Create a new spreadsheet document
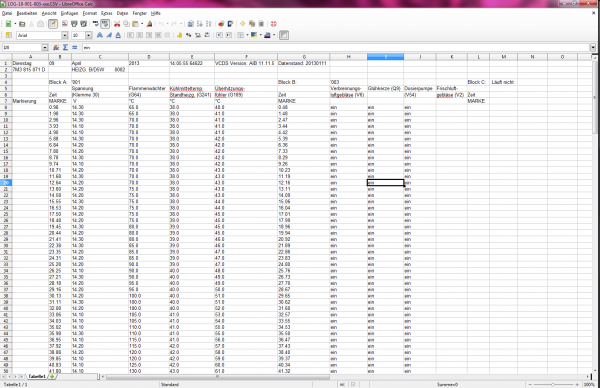 click(8, 24)
